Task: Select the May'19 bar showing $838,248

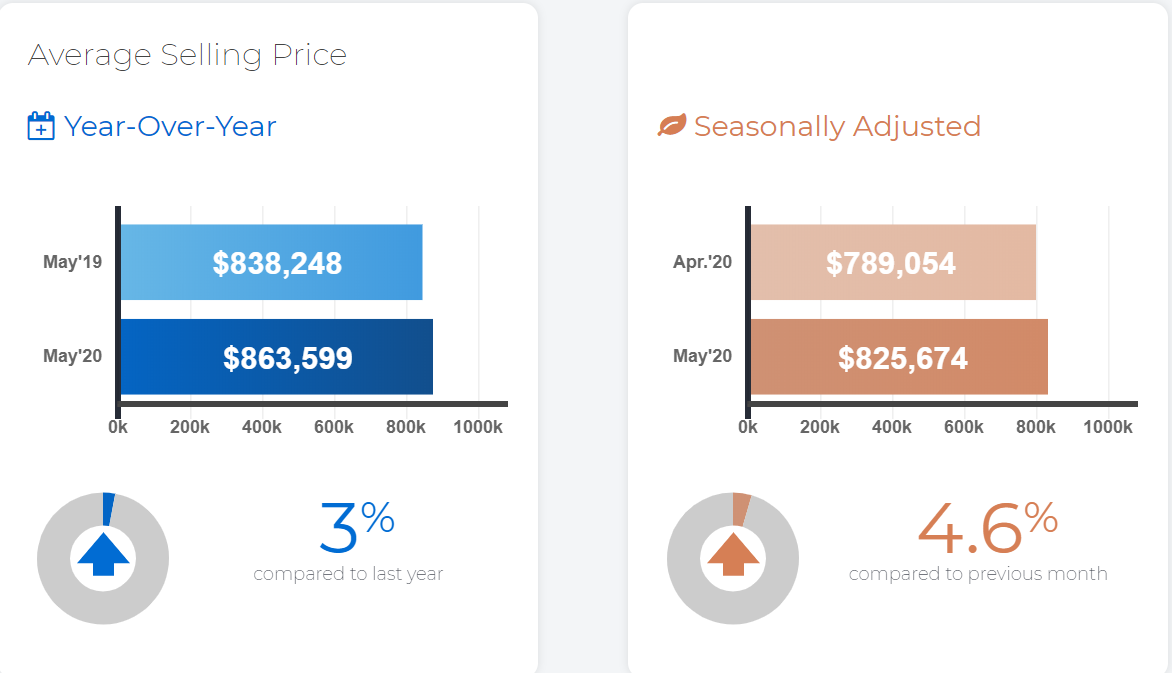Action: point(271,262)
